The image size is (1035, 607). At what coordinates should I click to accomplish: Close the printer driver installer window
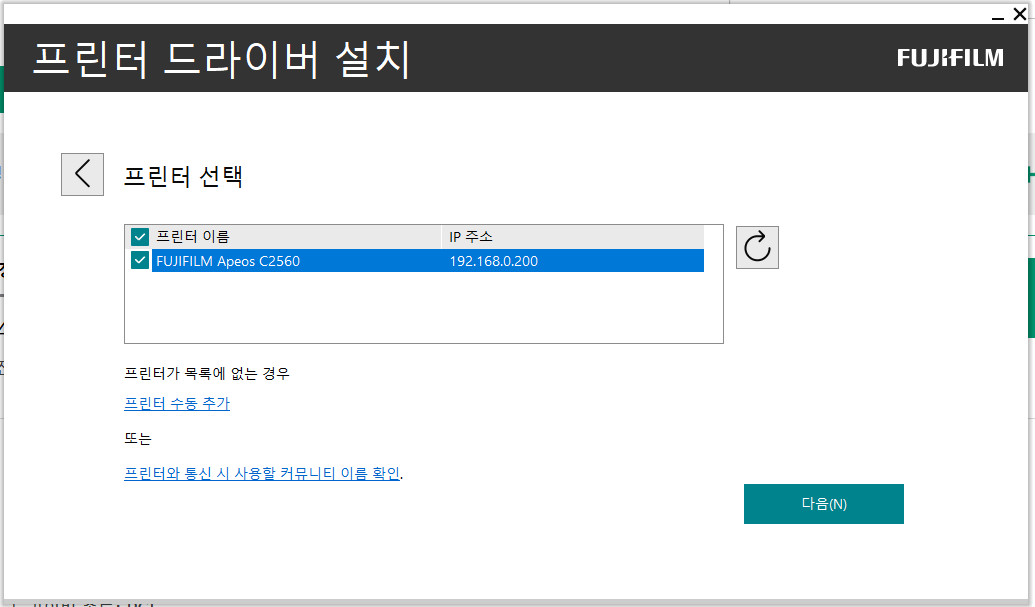[1020, 14]
